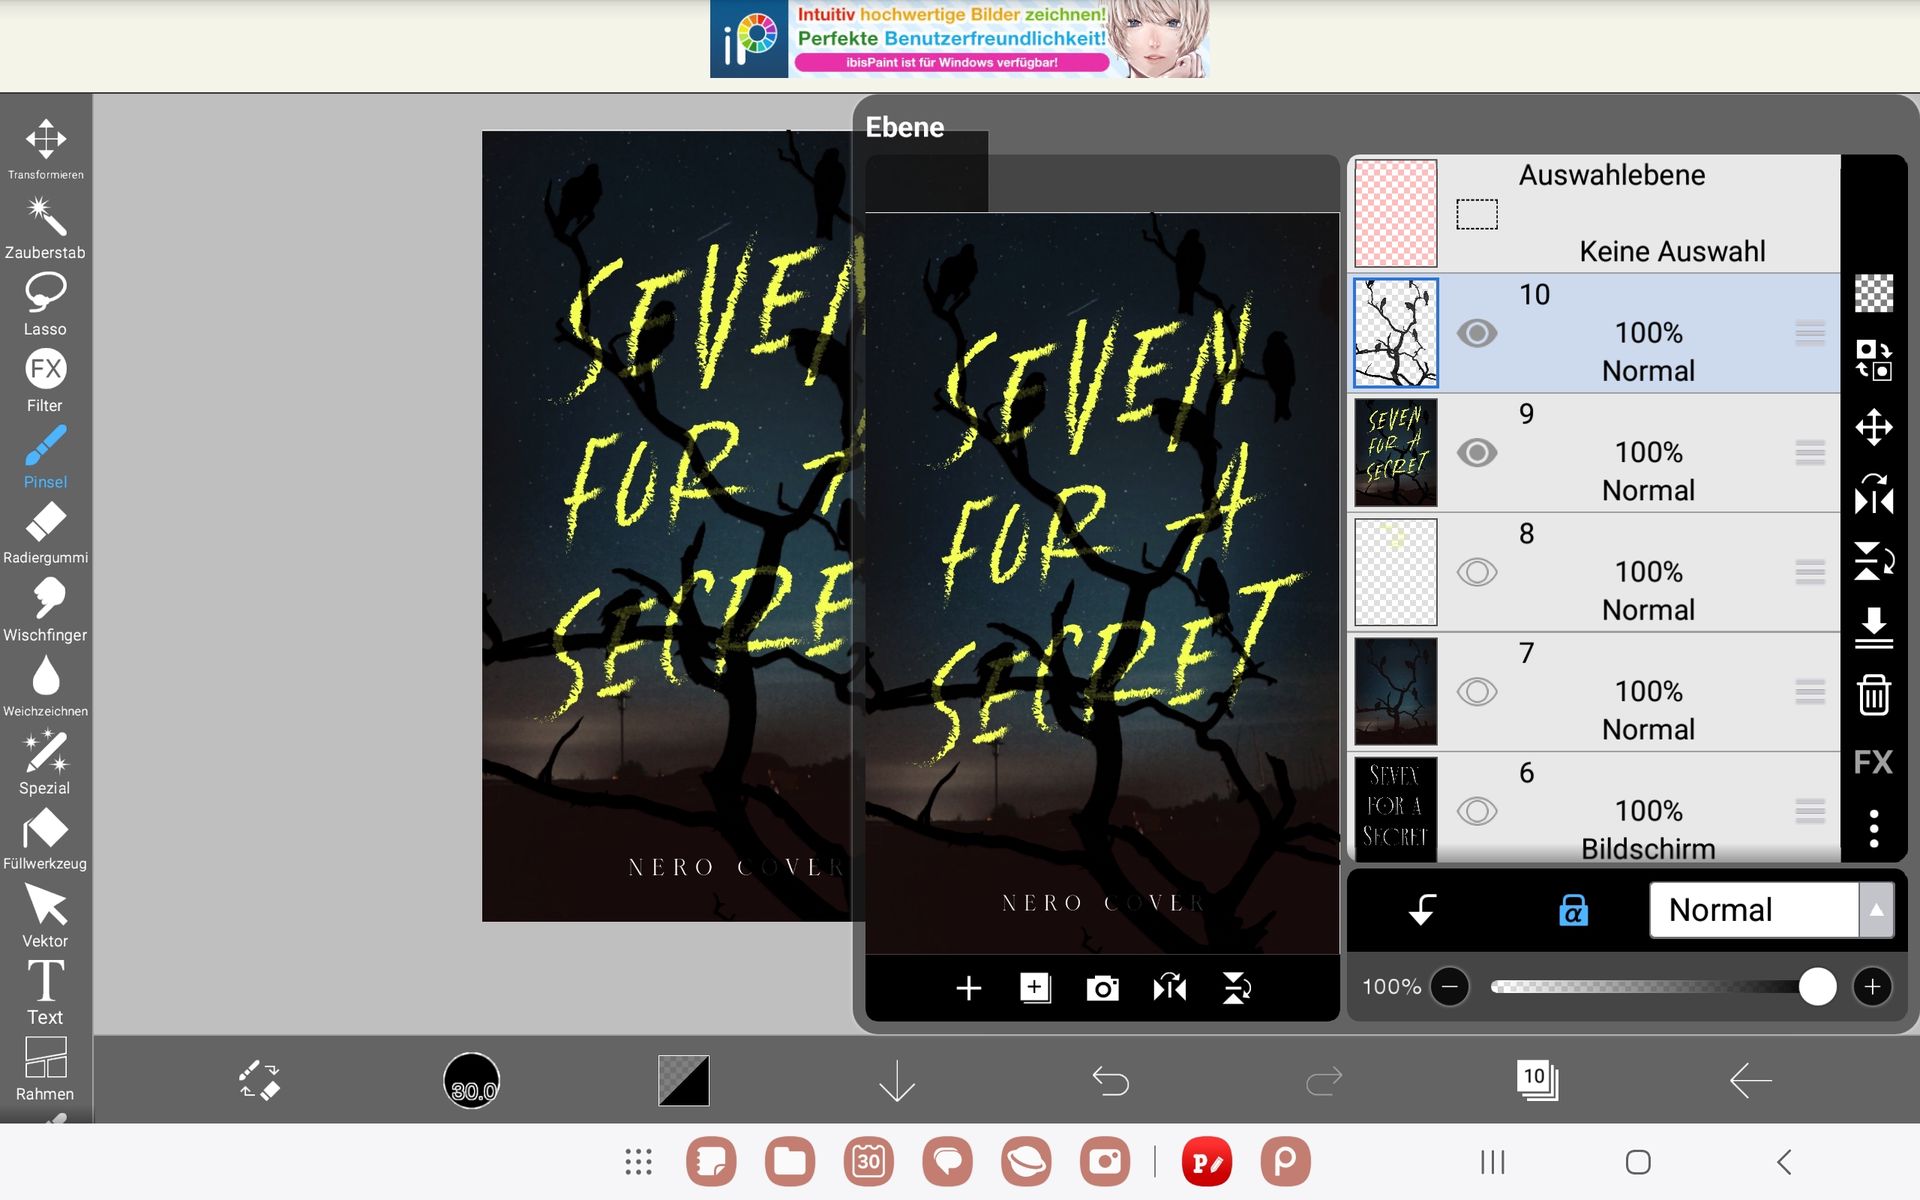The width and height of the screenshot is (1920, 1200).
Task: Select the Weichzeichnen blur tool
Action: pos(46,686)
